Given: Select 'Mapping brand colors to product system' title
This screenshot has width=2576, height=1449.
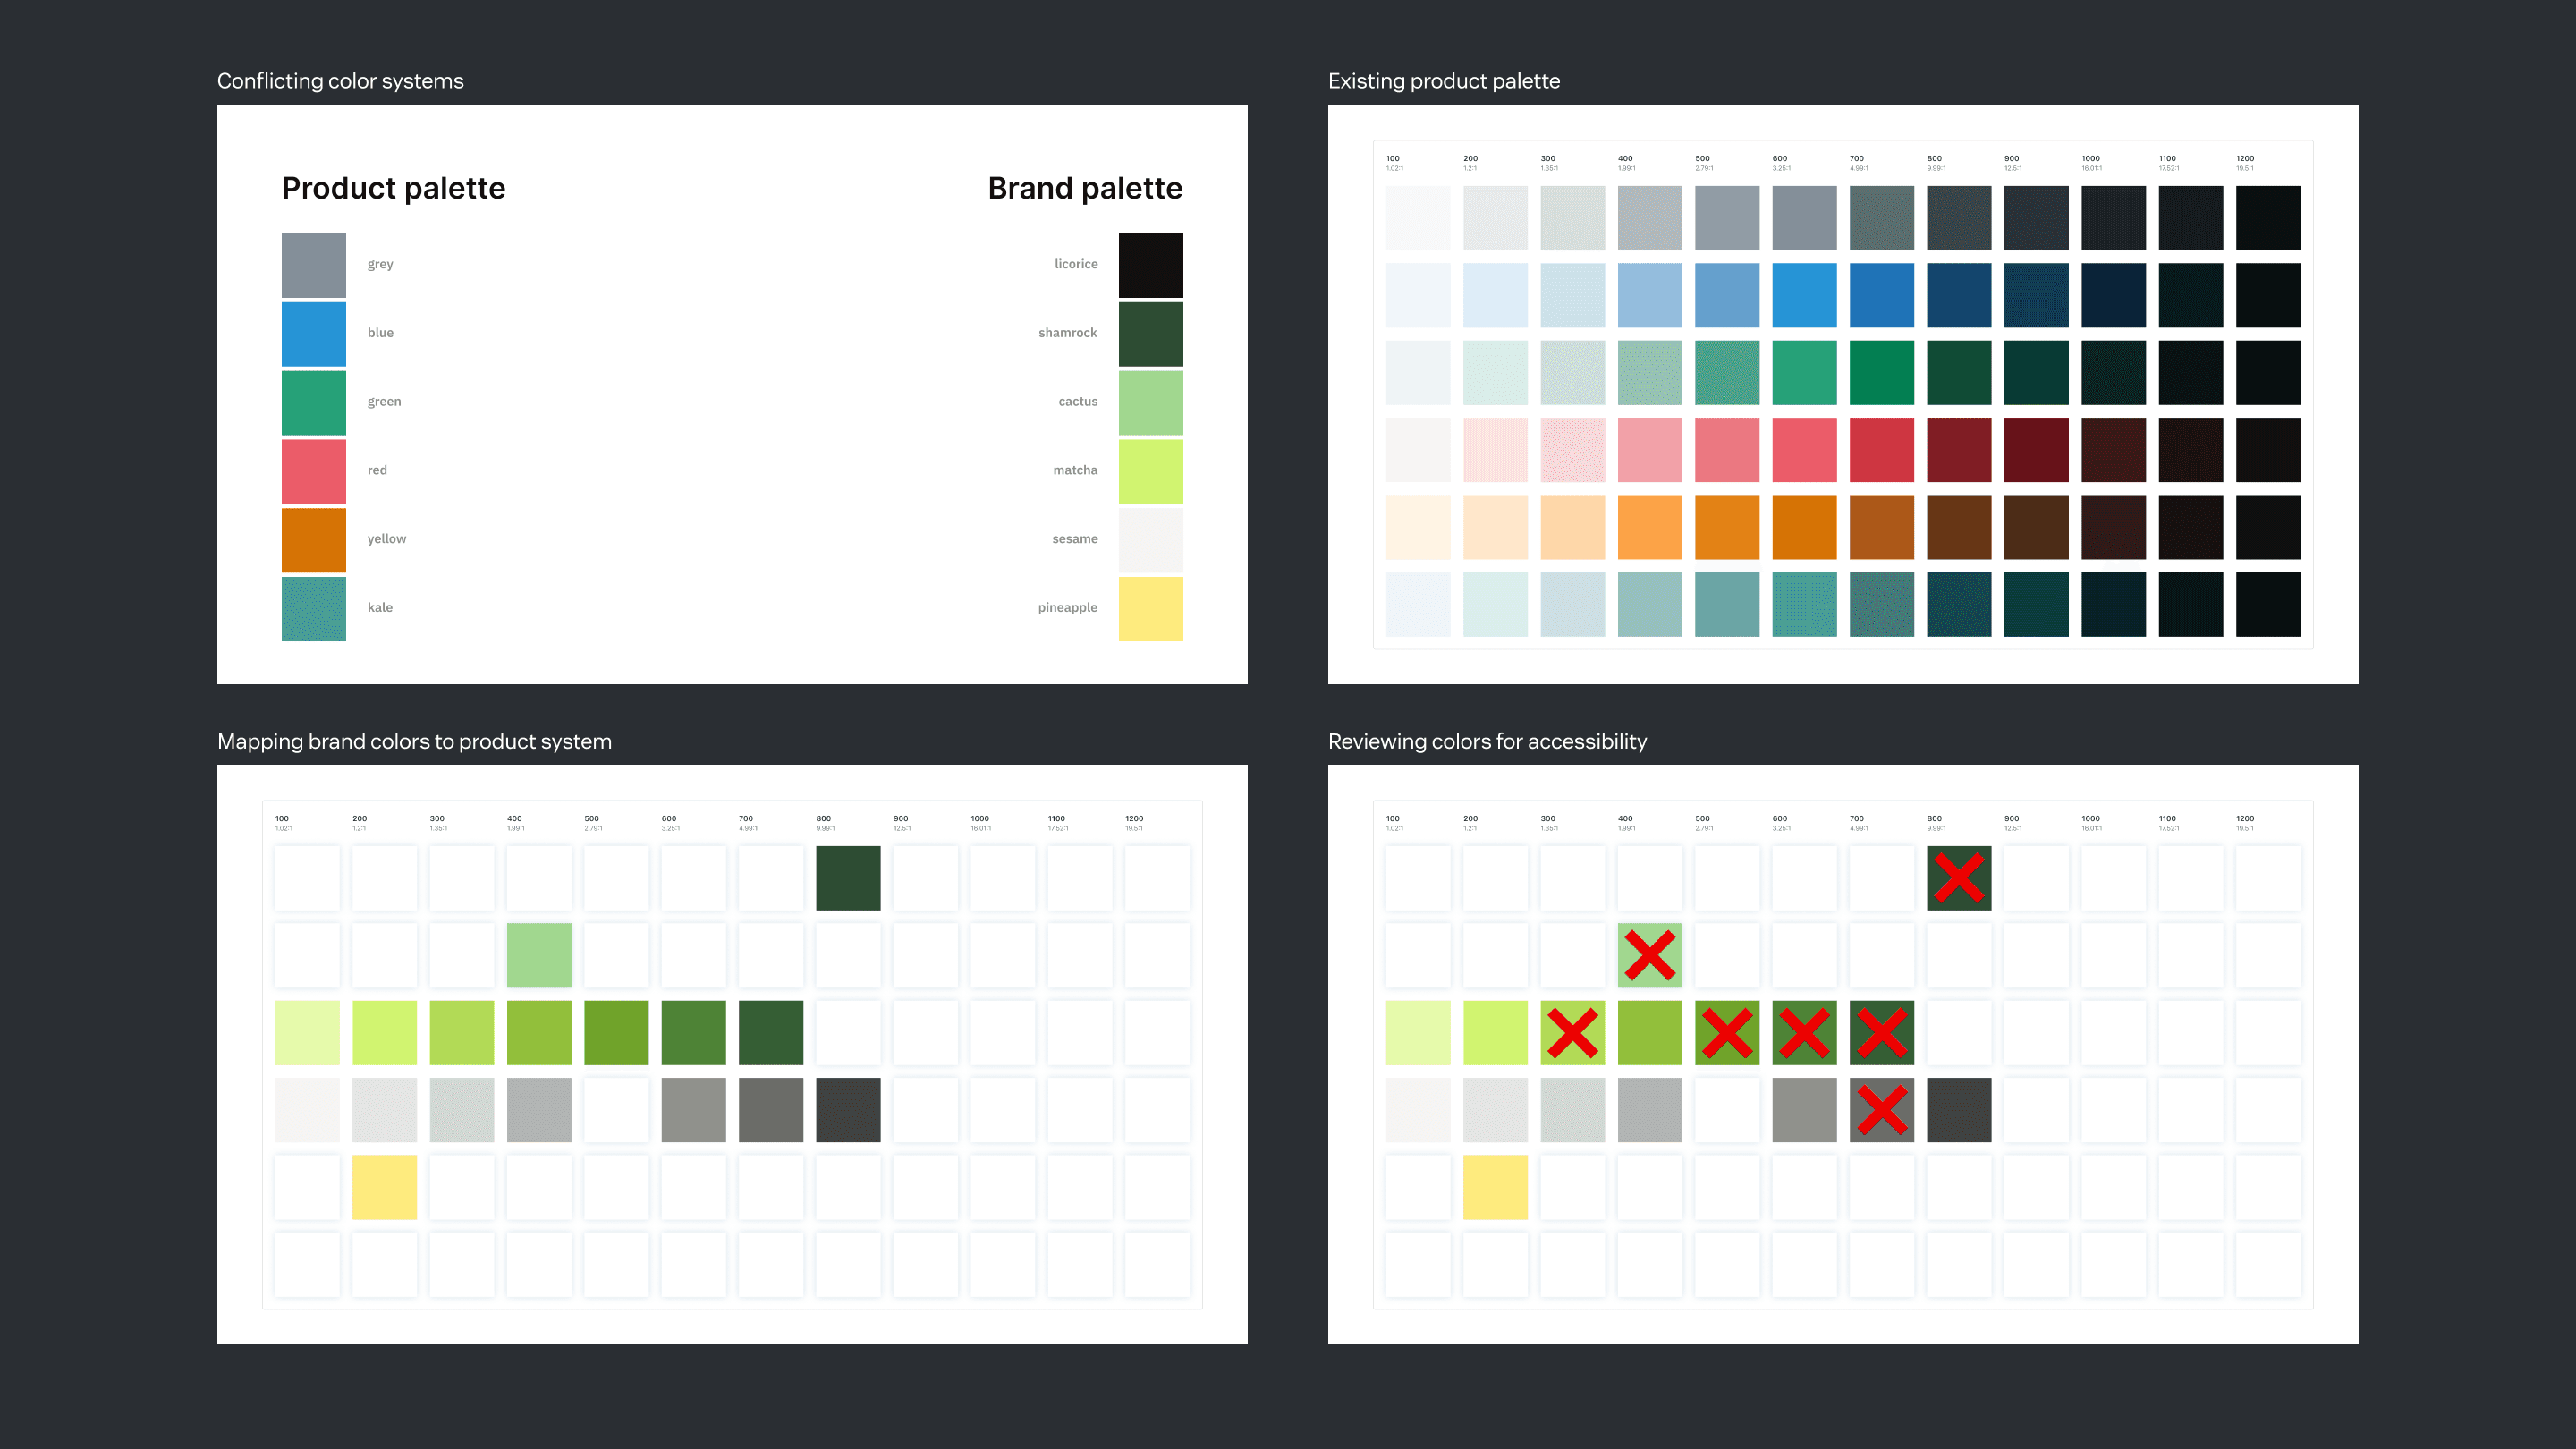Looking at the screenshot, I should tap(414, 741).
